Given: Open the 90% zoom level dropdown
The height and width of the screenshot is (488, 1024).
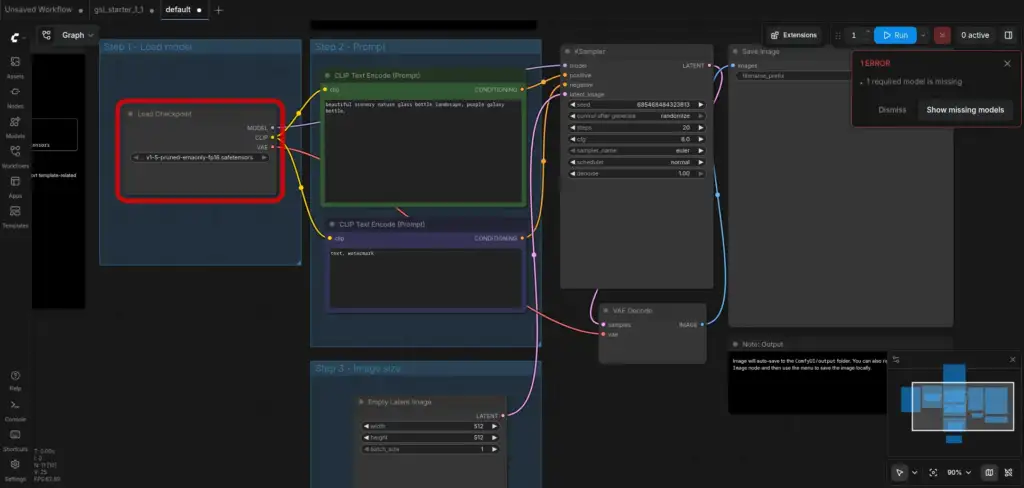Looking at the screenshot, I should pyautogui.click(x=958, y=472).
